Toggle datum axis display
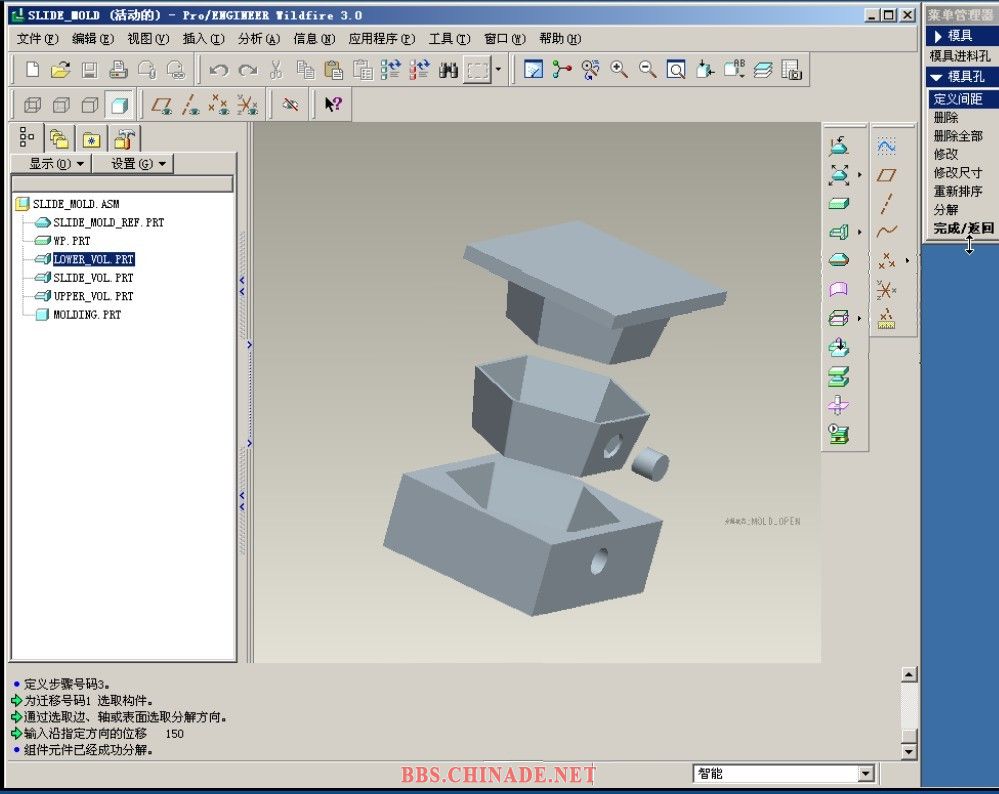The width and height of the screenshot is (999, 794). coord(190,104)
